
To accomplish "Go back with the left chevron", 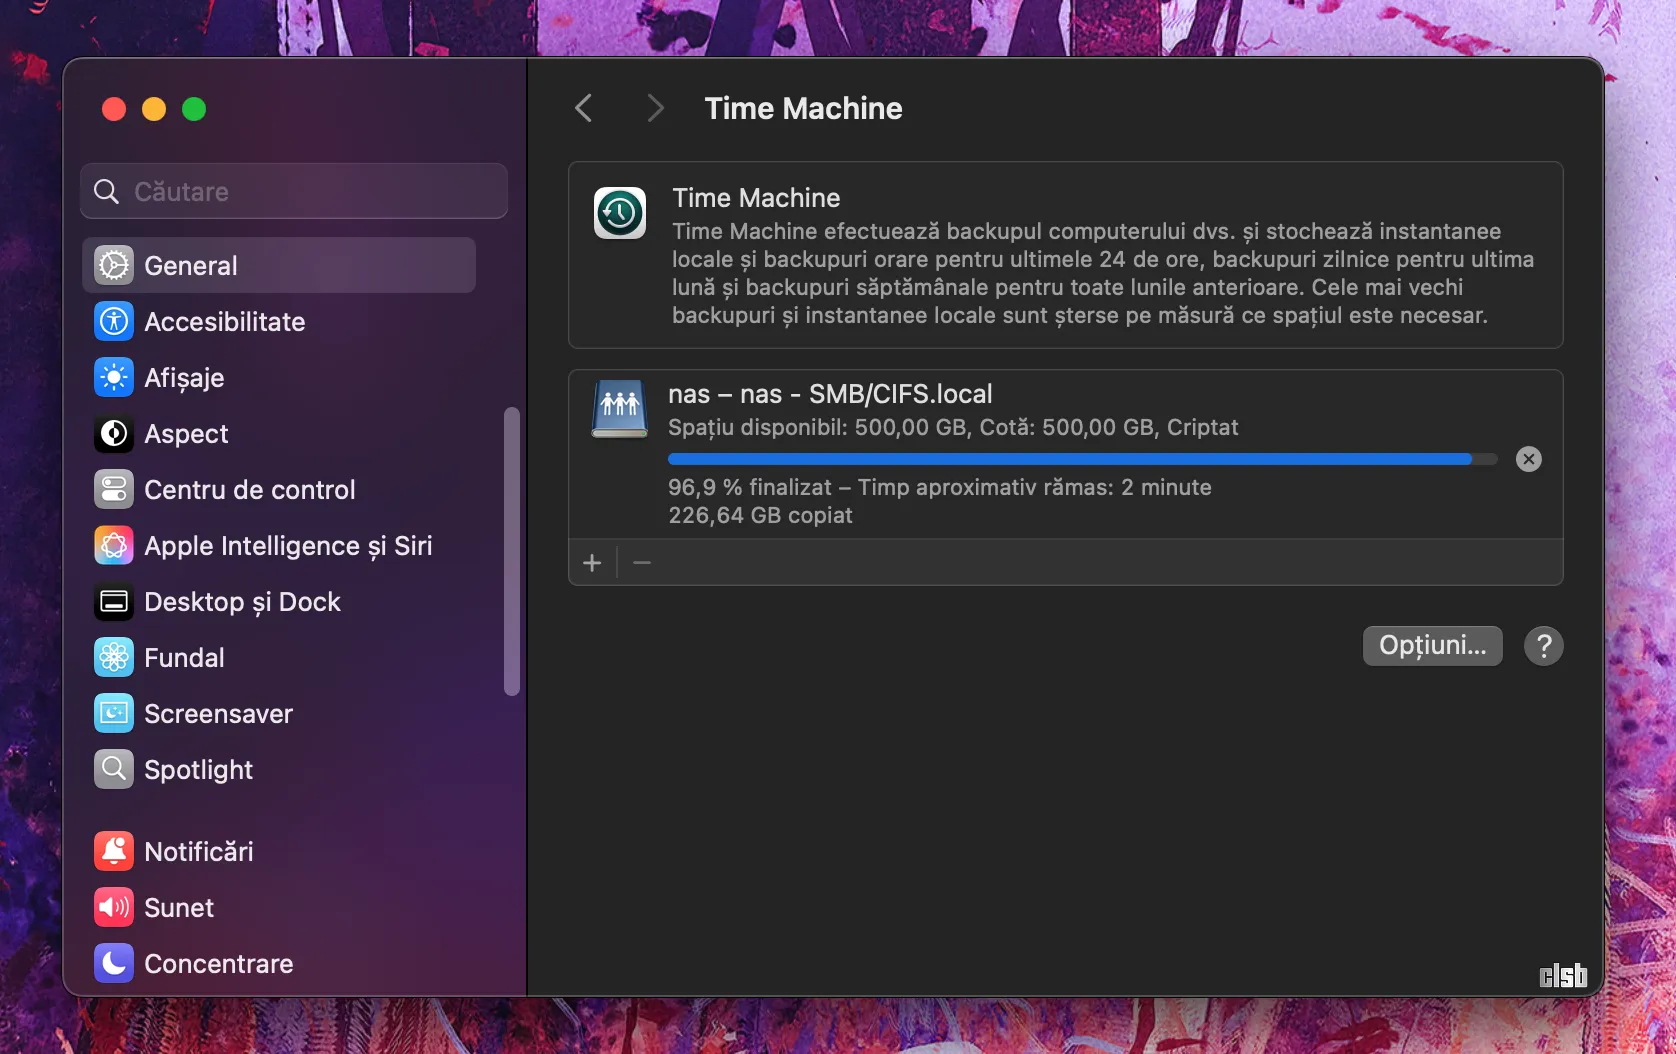I will click(x=585, y=108).
